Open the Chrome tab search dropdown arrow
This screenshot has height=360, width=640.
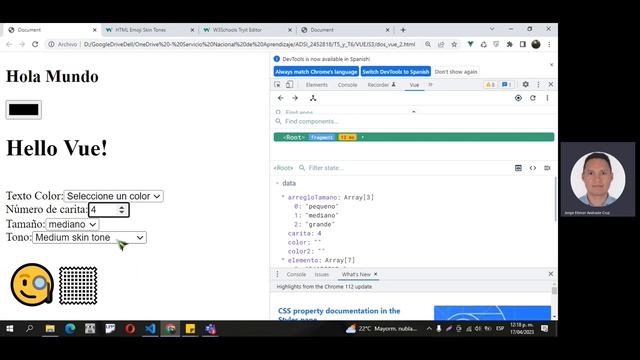point(492,29)
